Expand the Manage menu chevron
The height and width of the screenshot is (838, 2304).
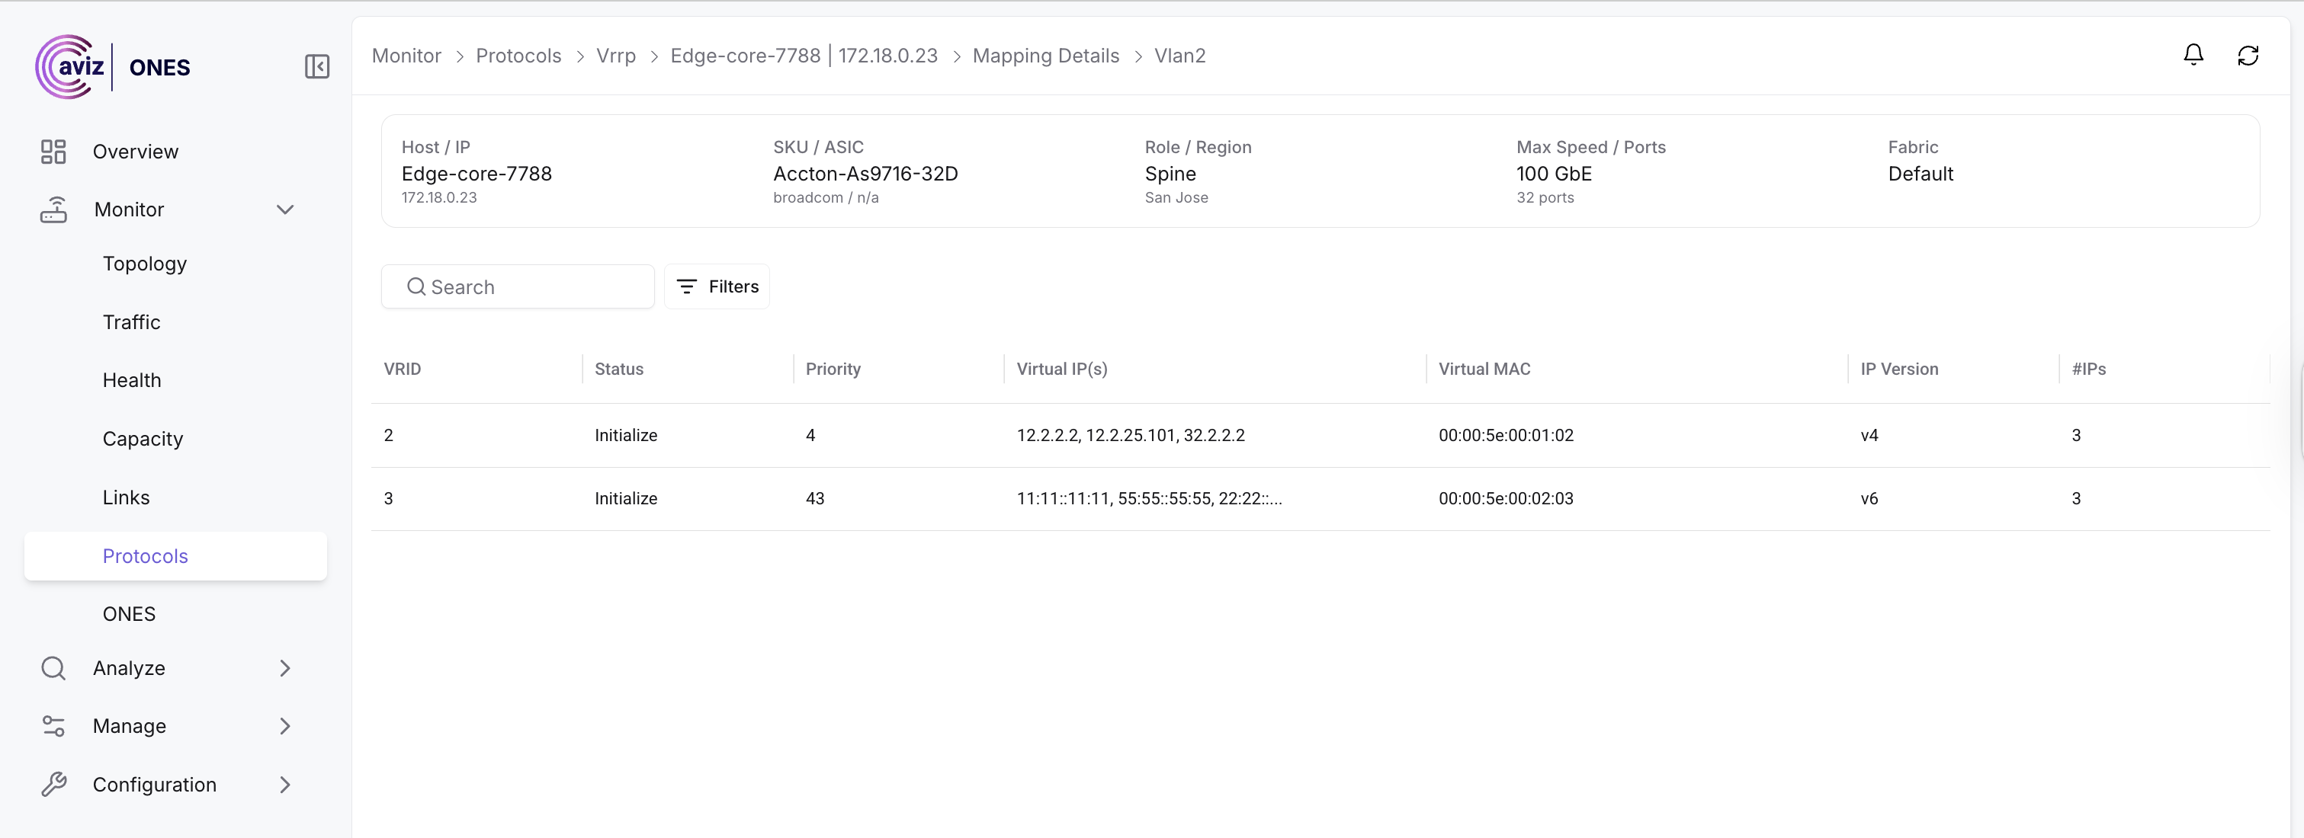click(x=285, y=726)
